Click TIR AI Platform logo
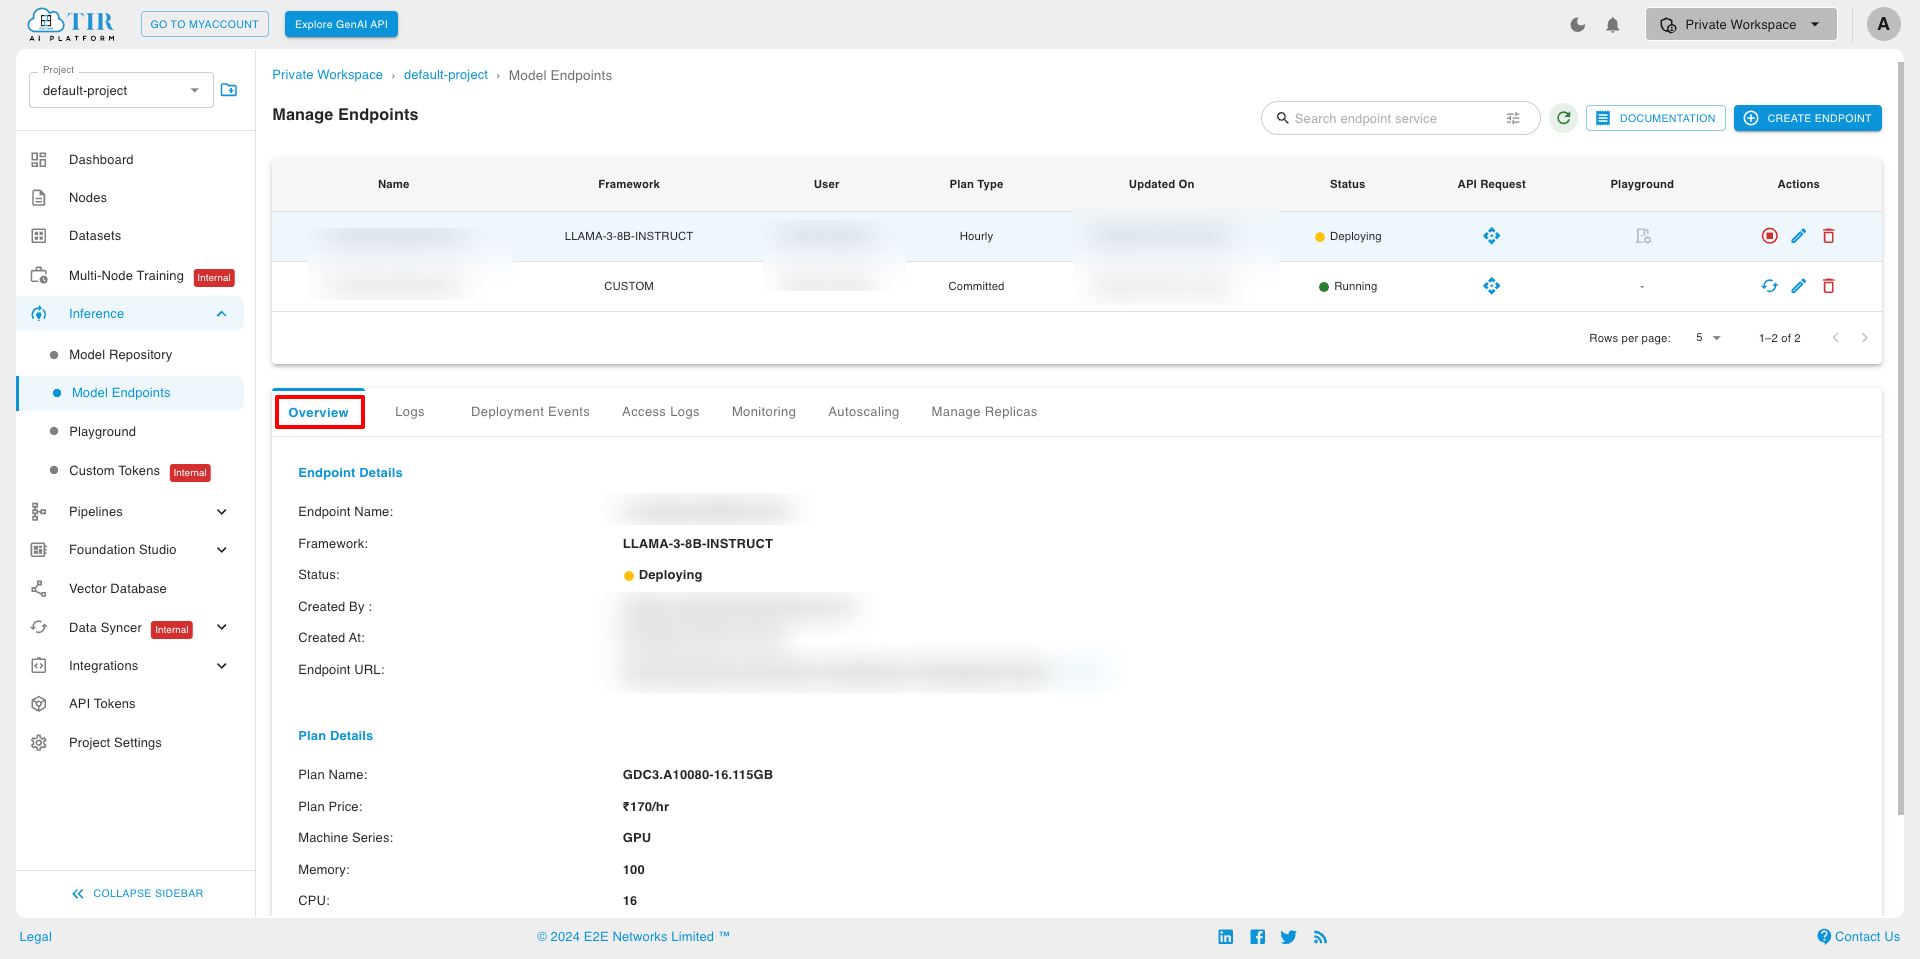This screenshot has height=959, width=1920. pyautogui.click(x=71, y=25)
